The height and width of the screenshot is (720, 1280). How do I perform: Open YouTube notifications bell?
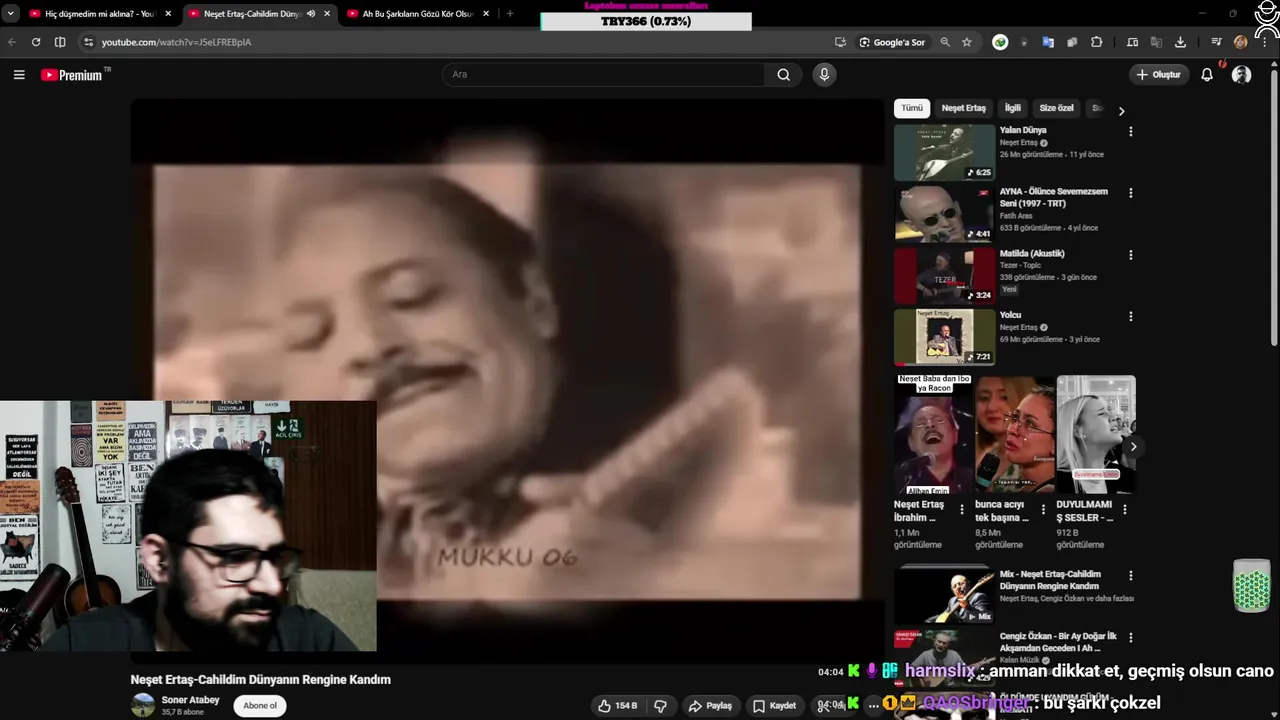1207,75
